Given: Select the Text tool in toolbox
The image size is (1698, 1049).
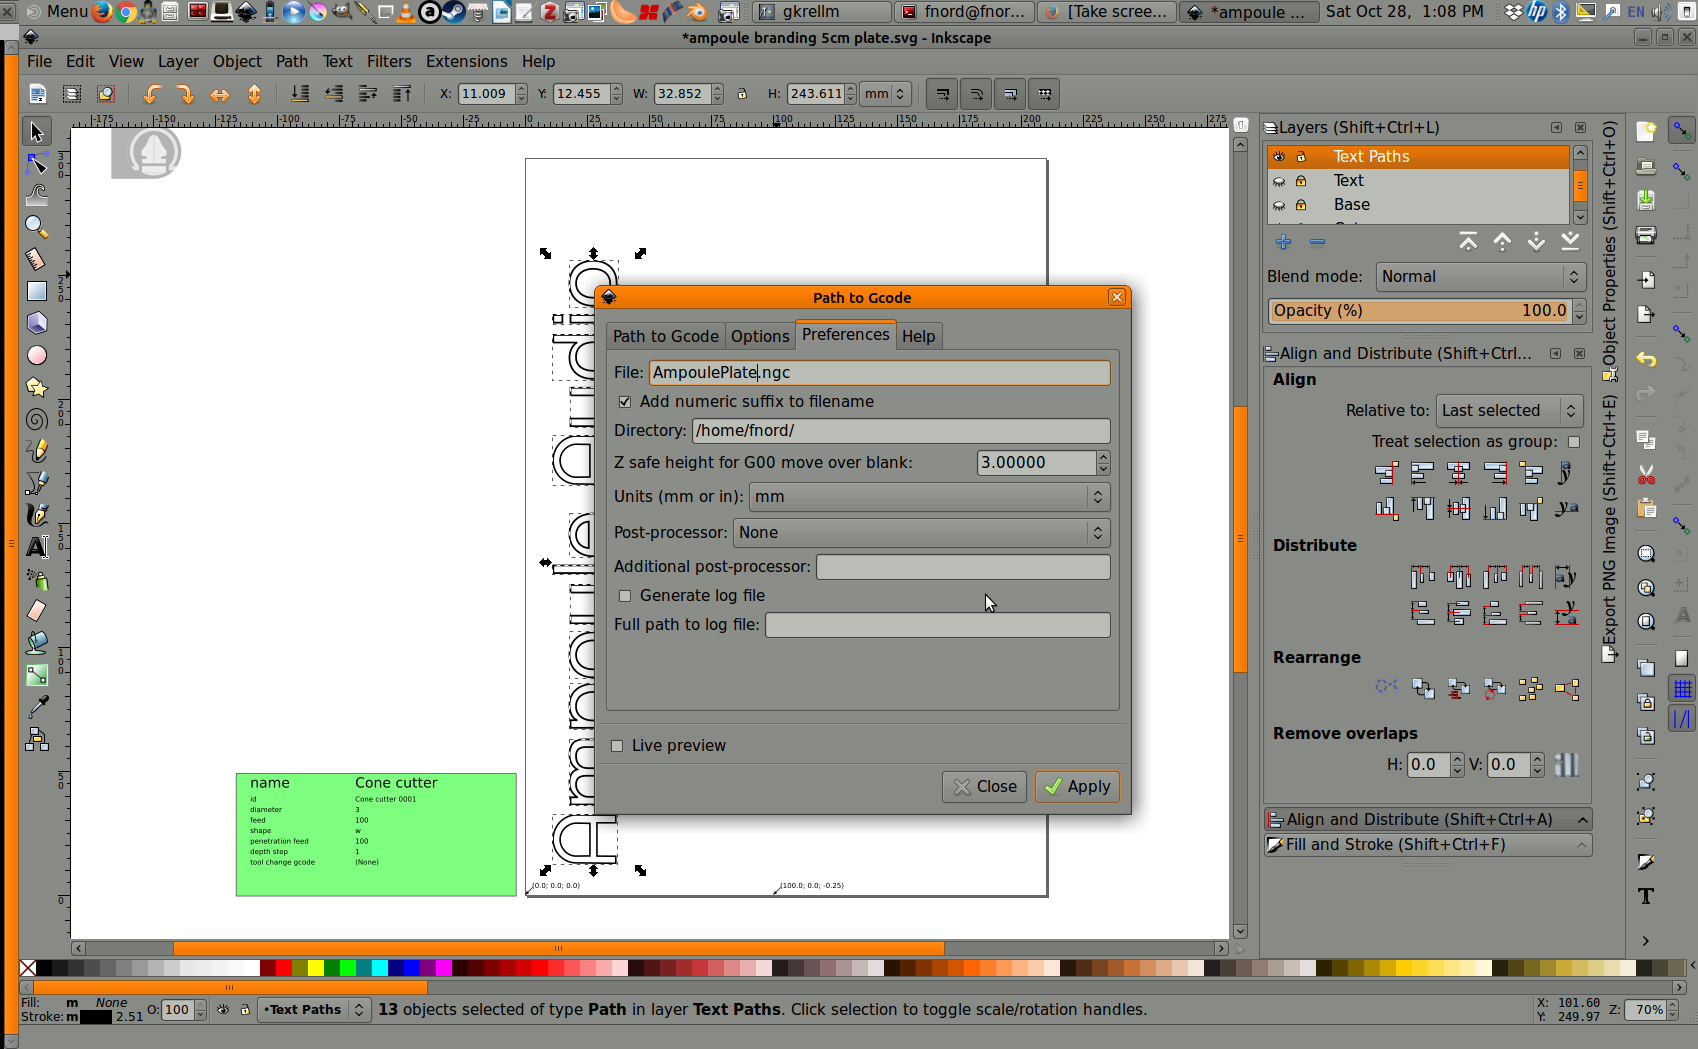Looking at the screenshot, I should tap(36, 547).
